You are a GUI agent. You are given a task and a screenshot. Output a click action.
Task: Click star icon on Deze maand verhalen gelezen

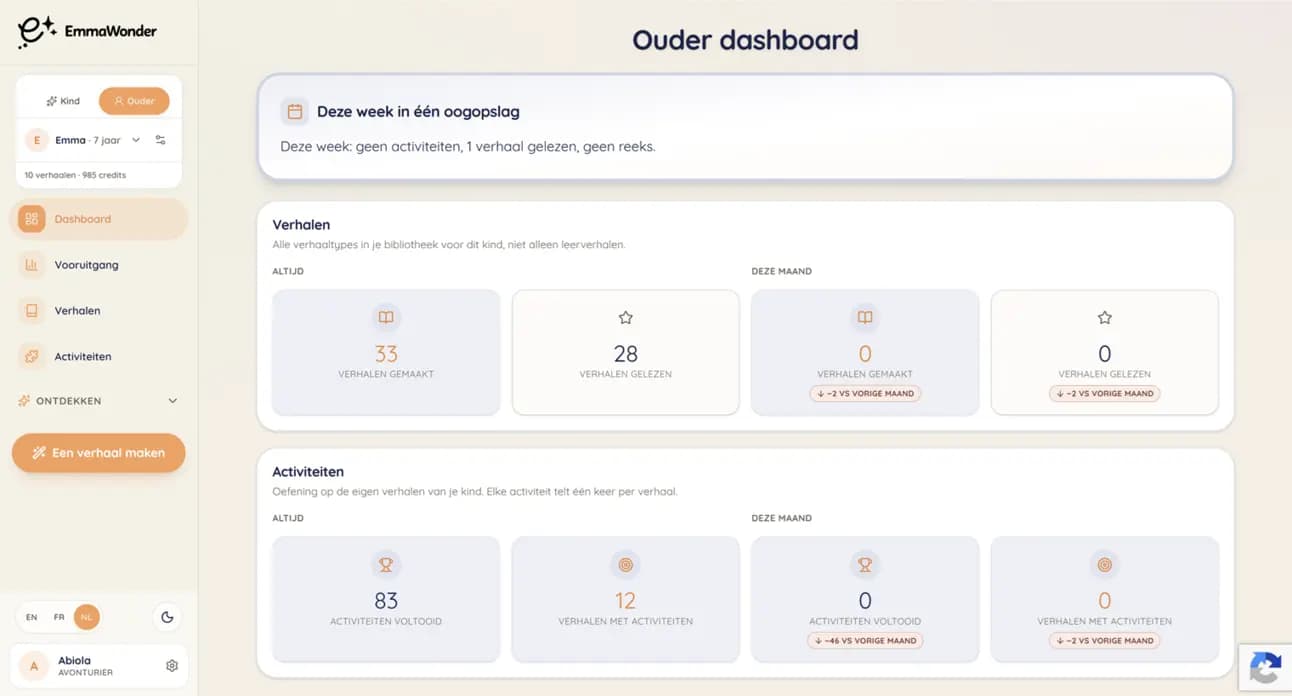(1105, 318)
